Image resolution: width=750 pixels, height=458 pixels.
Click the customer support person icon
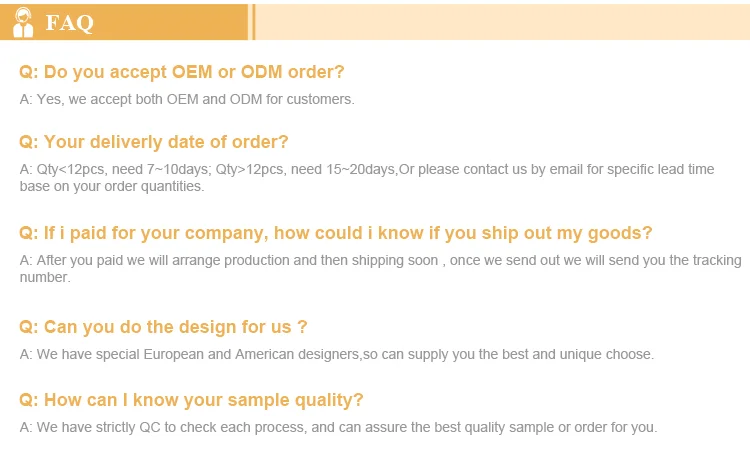point(22,22)
